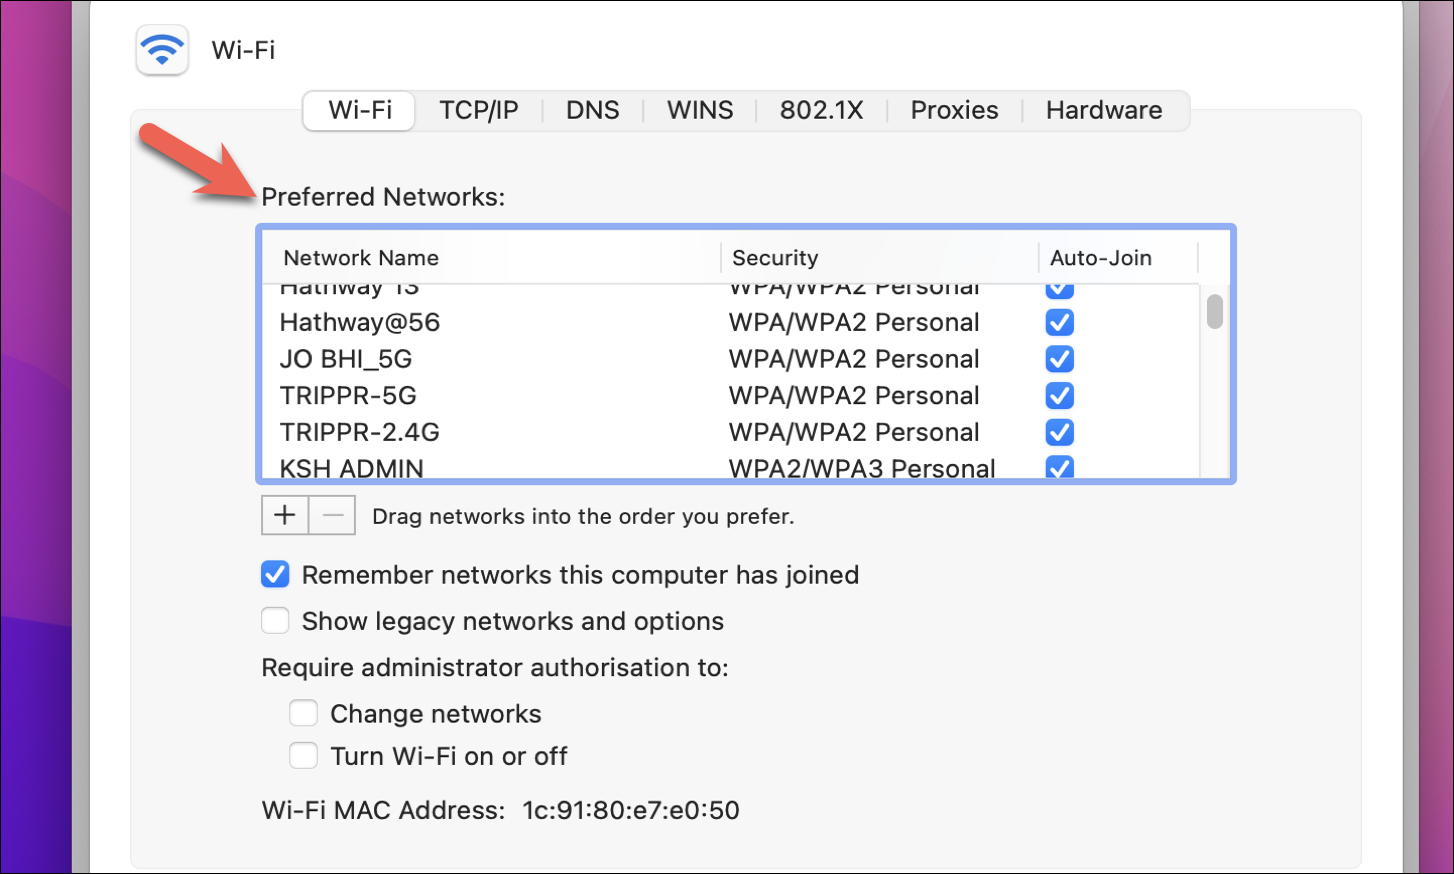Open the DNS tab
Screen dimensions: 1454x874
pos(593,110)
